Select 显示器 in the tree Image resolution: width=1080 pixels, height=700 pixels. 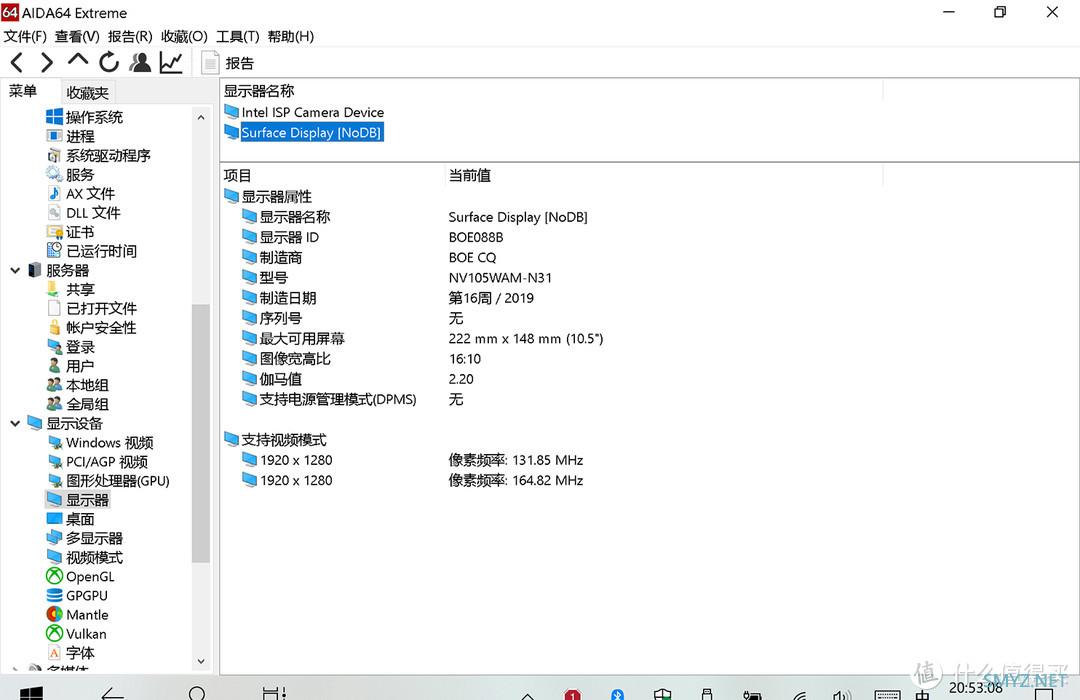[78, 500]
